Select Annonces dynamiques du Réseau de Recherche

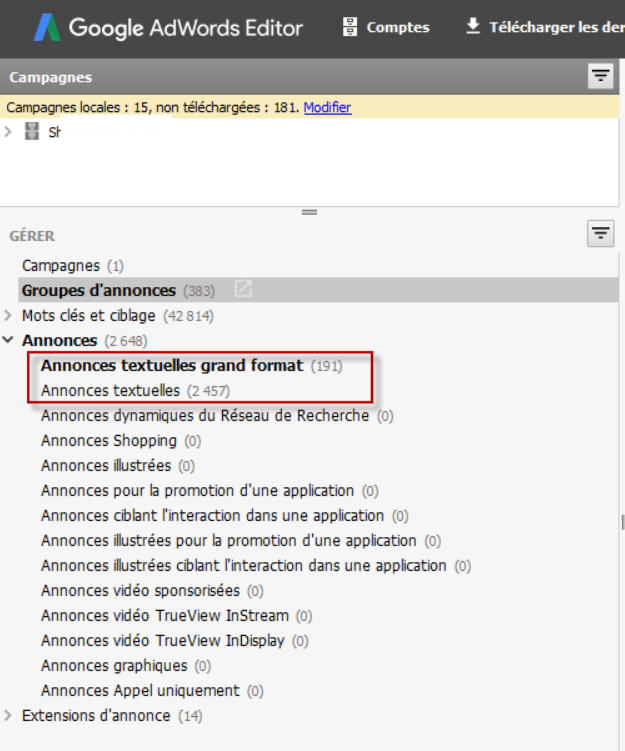pyautogui.click(x=217, y=416)
